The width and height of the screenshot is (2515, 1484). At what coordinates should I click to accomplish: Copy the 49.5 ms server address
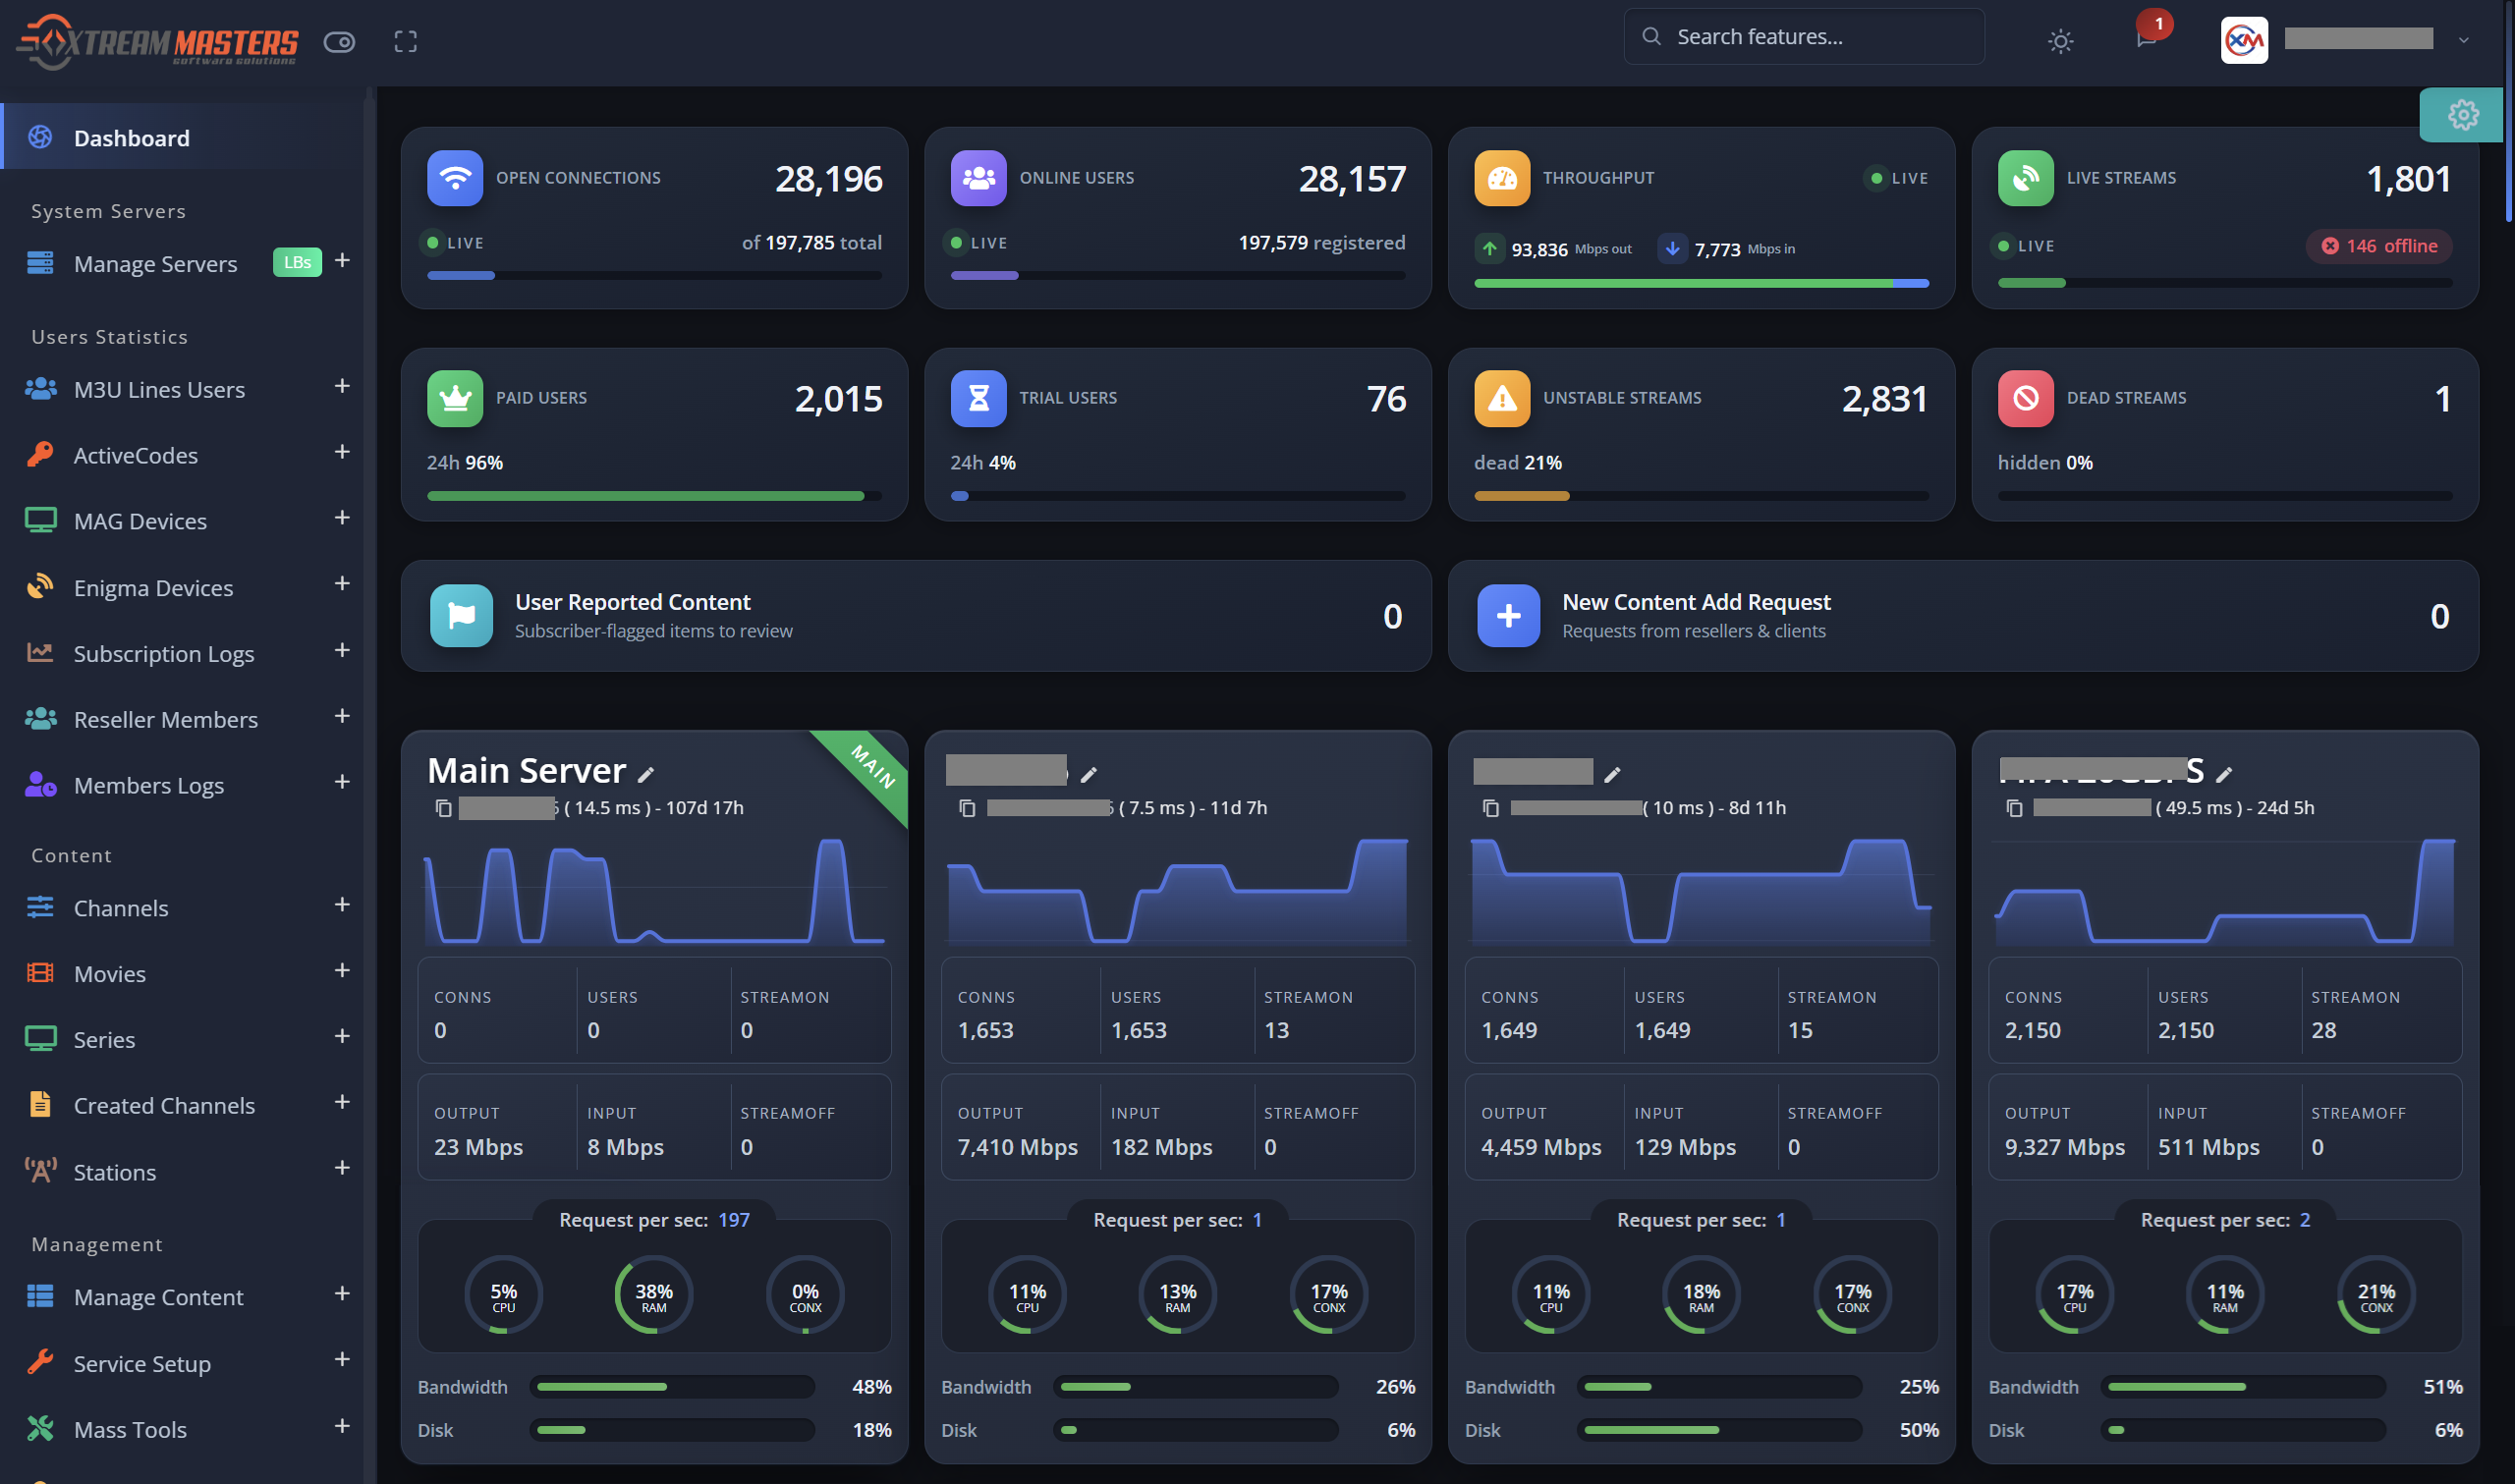pos(2015,808)
